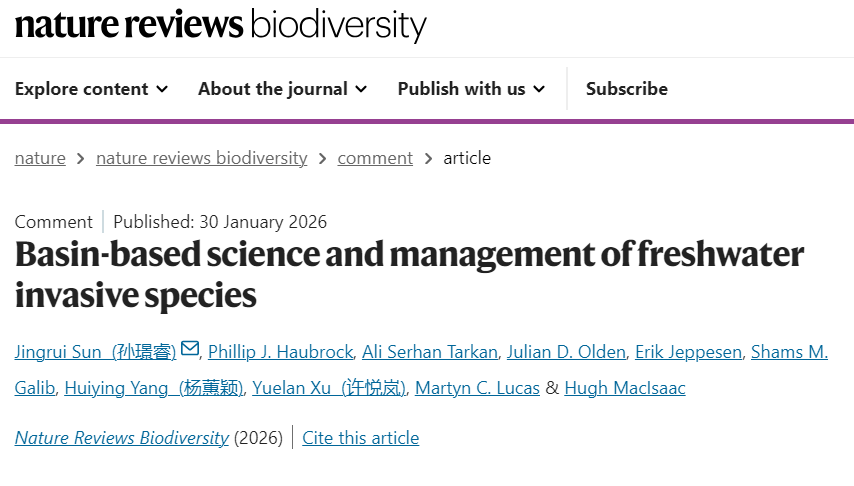Open the About the journal dropdown

tap(282, 89)
